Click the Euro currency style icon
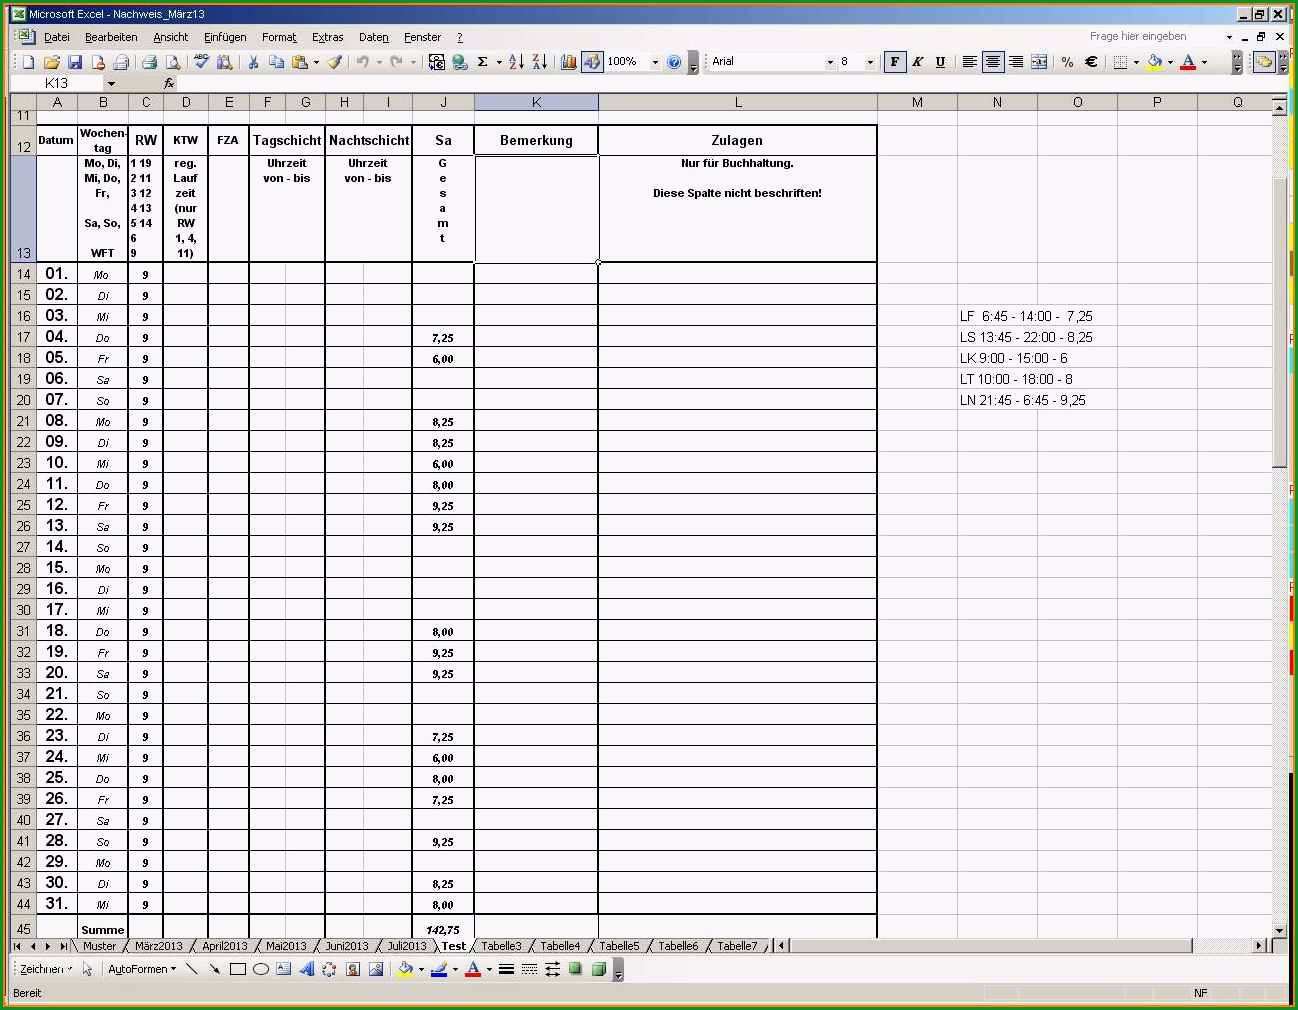 tap(1091, 62)
